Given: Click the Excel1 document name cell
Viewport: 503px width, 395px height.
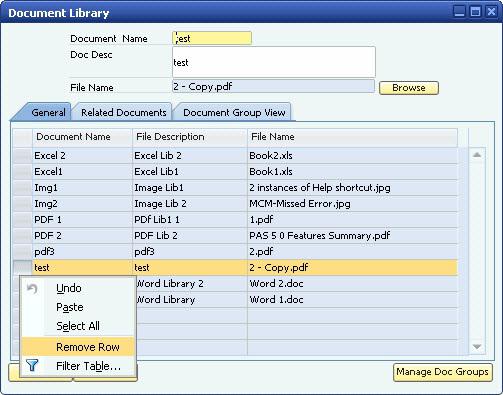Looking at the screenshot, I should [82, 172].
